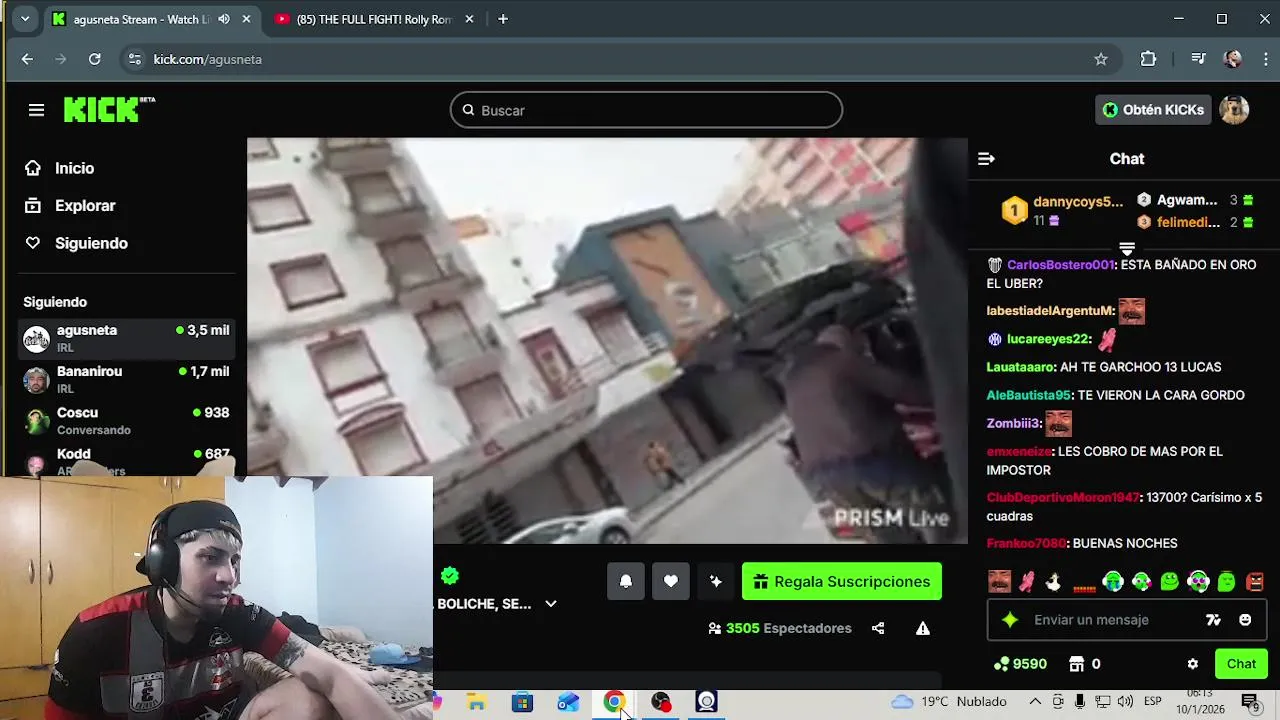Open emoji smiley picker
The height and width of the screenshot is (720, 1280).
click(1245, 620)
